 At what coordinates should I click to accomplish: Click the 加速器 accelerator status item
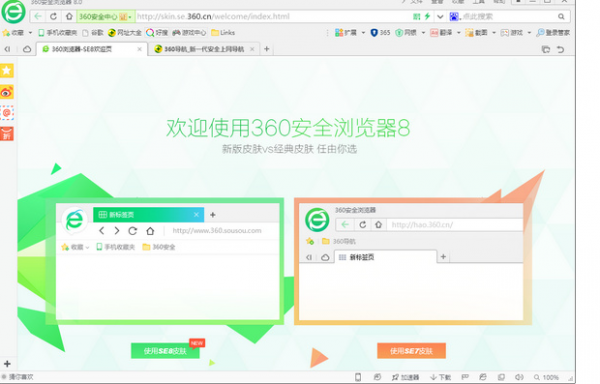pos(406,377)
